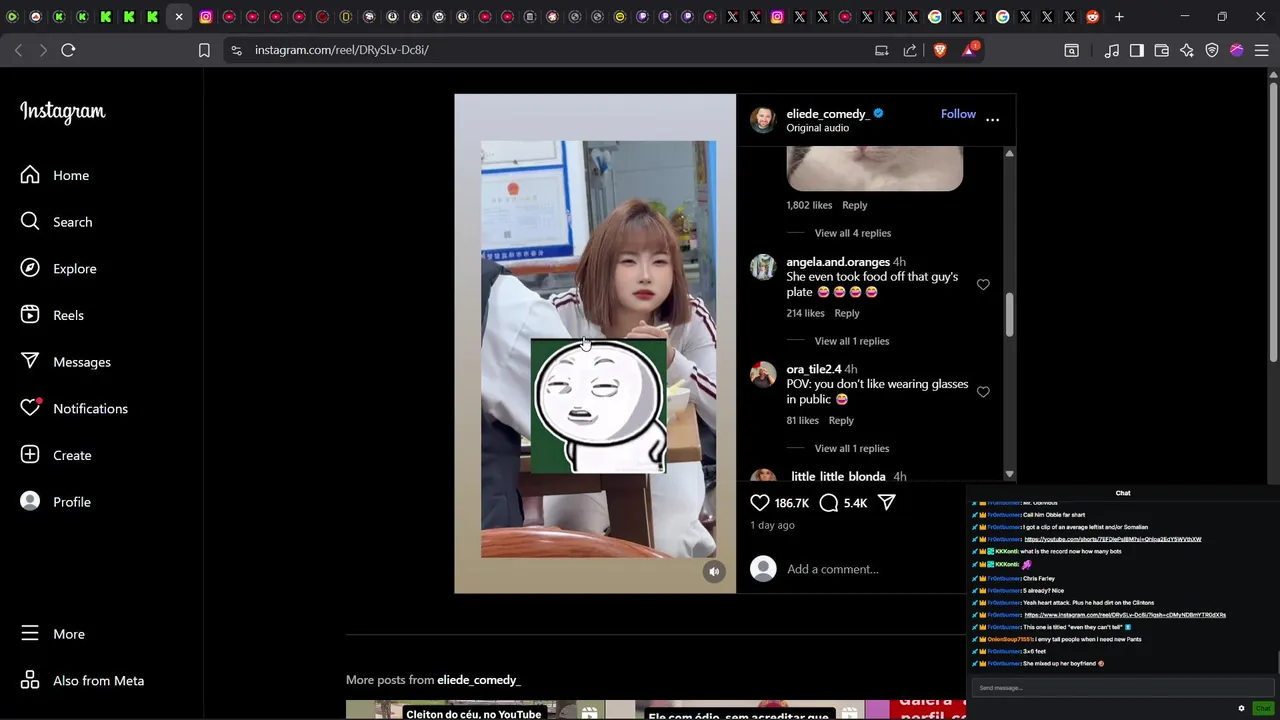Click the site info icon beside URL
The height and width of the screenshot is (720, 1280).
point(235,50)
